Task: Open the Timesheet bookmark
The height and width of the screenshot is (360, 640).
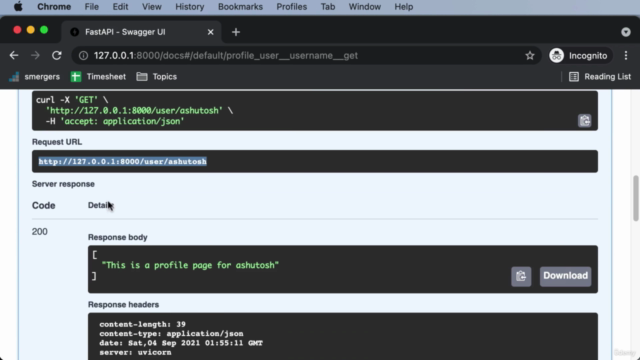Action: [x=98, y=77]
